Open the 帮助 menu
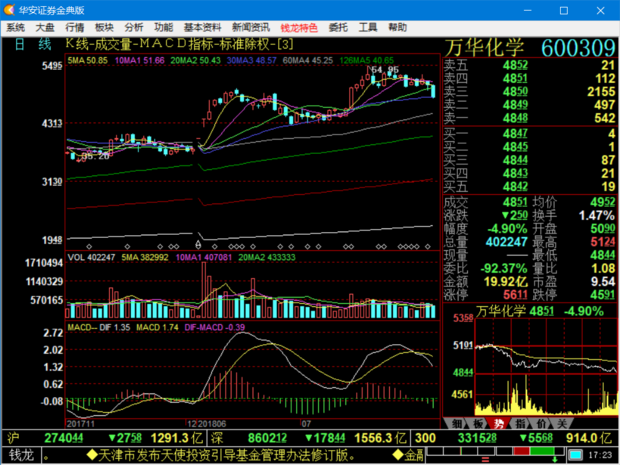Screen dimensions: 620x465 coord(397,27)
